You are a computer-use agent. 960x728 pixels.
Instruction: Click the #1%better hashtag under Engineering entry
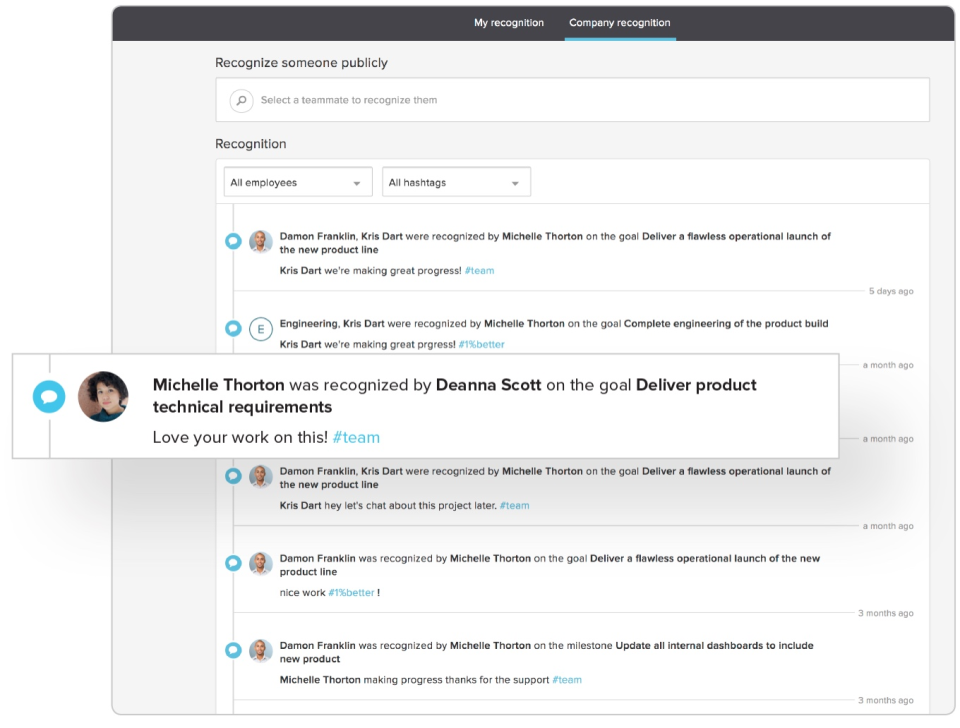(x=482, y=344)
